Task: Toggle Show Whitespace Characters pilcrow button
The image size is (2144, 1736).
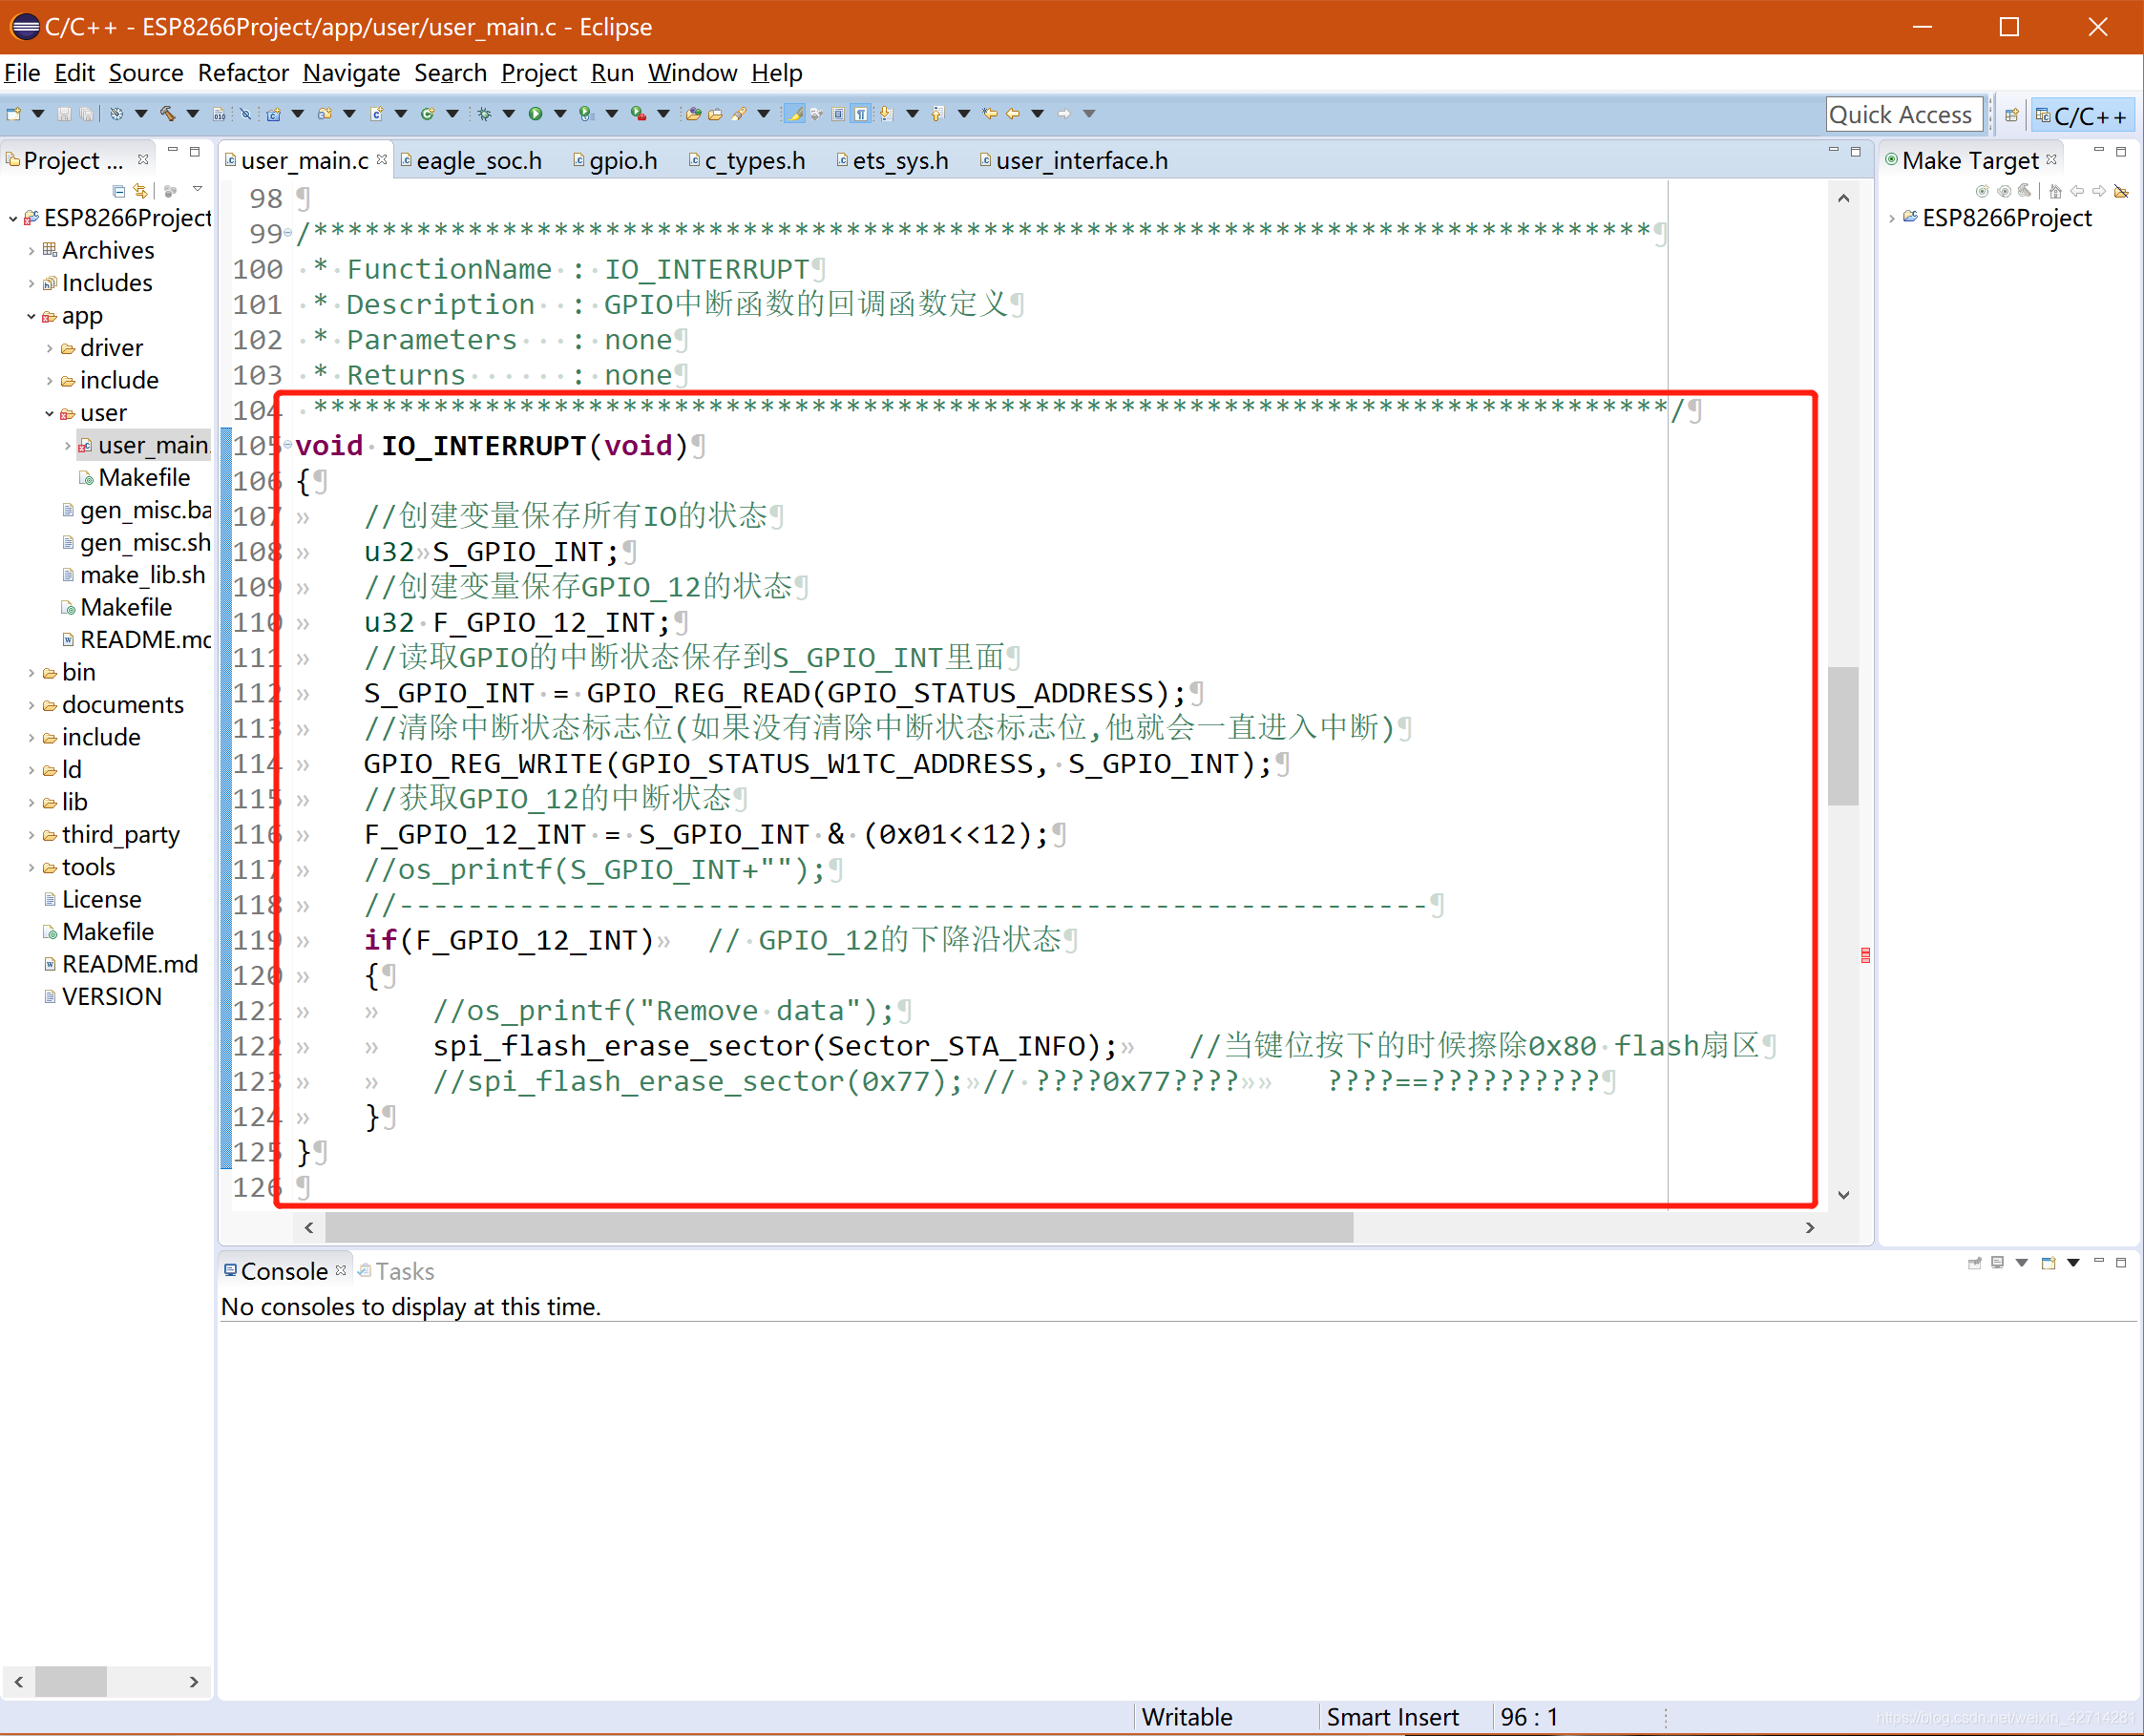Action: click(860, 114)
